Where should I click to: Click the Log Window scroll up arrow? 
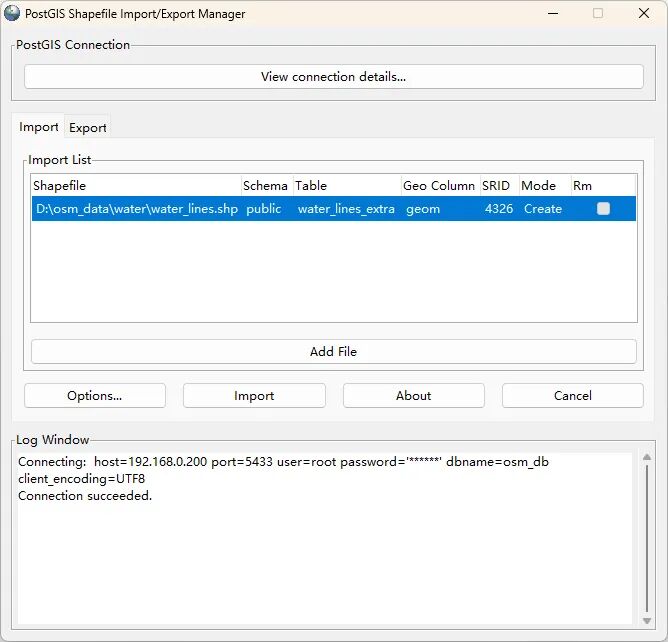(x=647, y=457)
